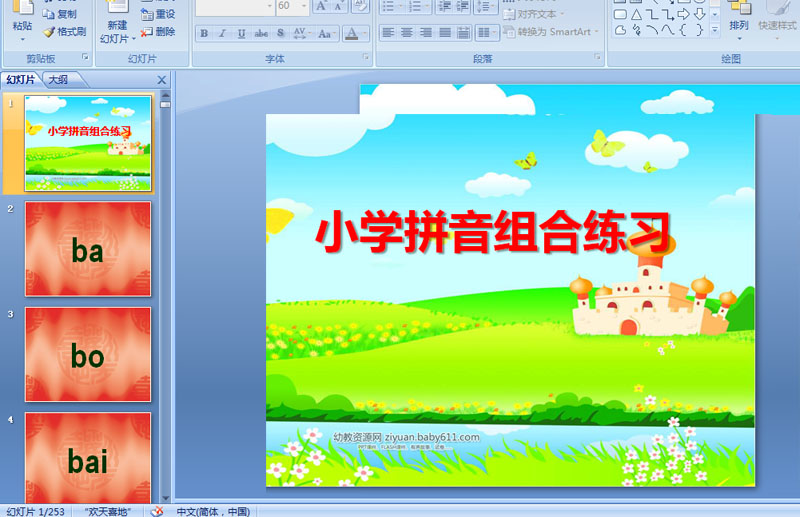Open Clipboard (剪贴板) dialog launcher

[x=85, y=58]
